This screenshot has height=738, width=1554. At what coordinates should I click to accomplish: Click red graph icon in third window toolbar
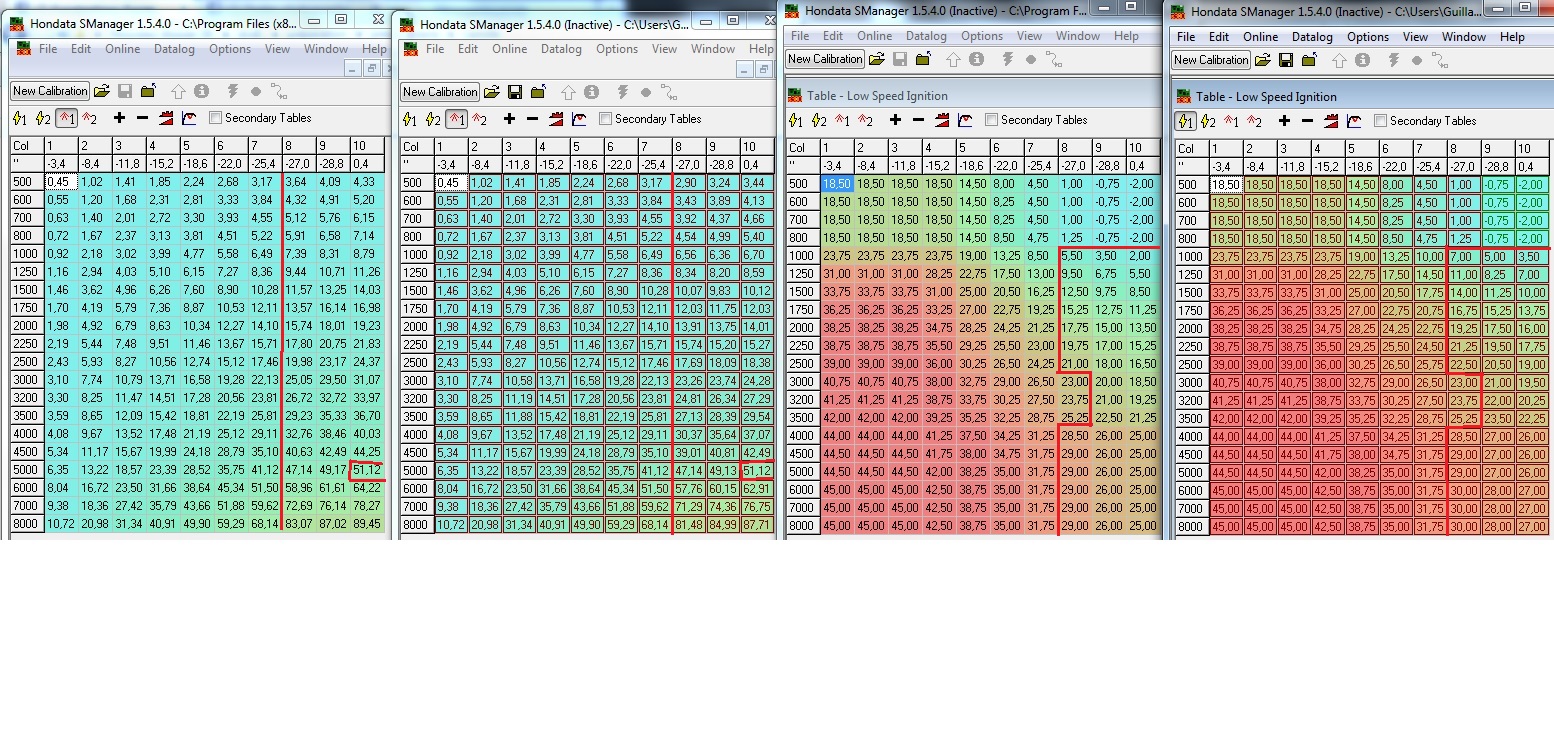[x=942, y=120]
